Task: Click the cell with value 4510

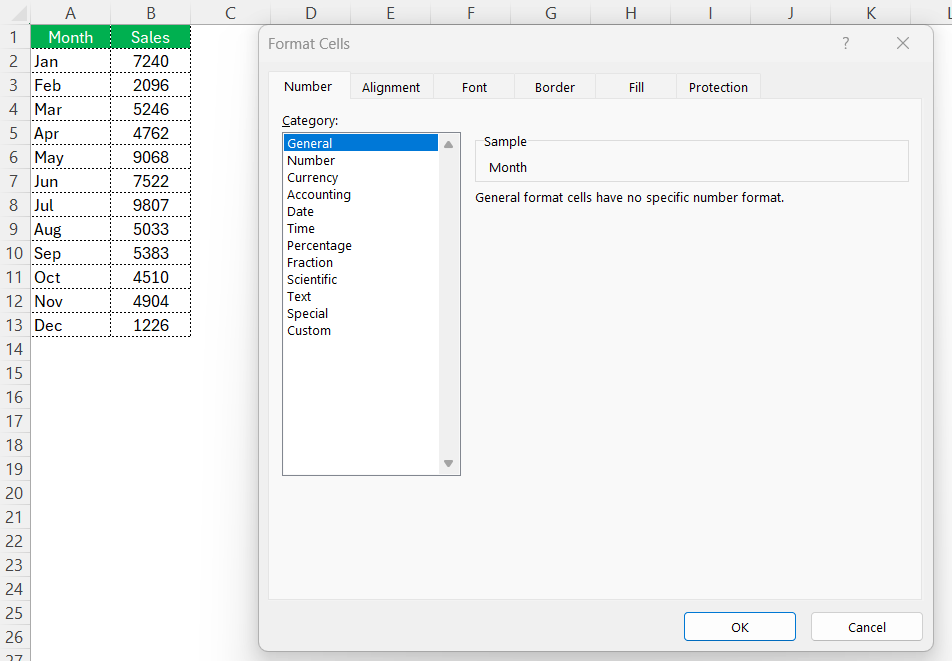Action: 151,277
